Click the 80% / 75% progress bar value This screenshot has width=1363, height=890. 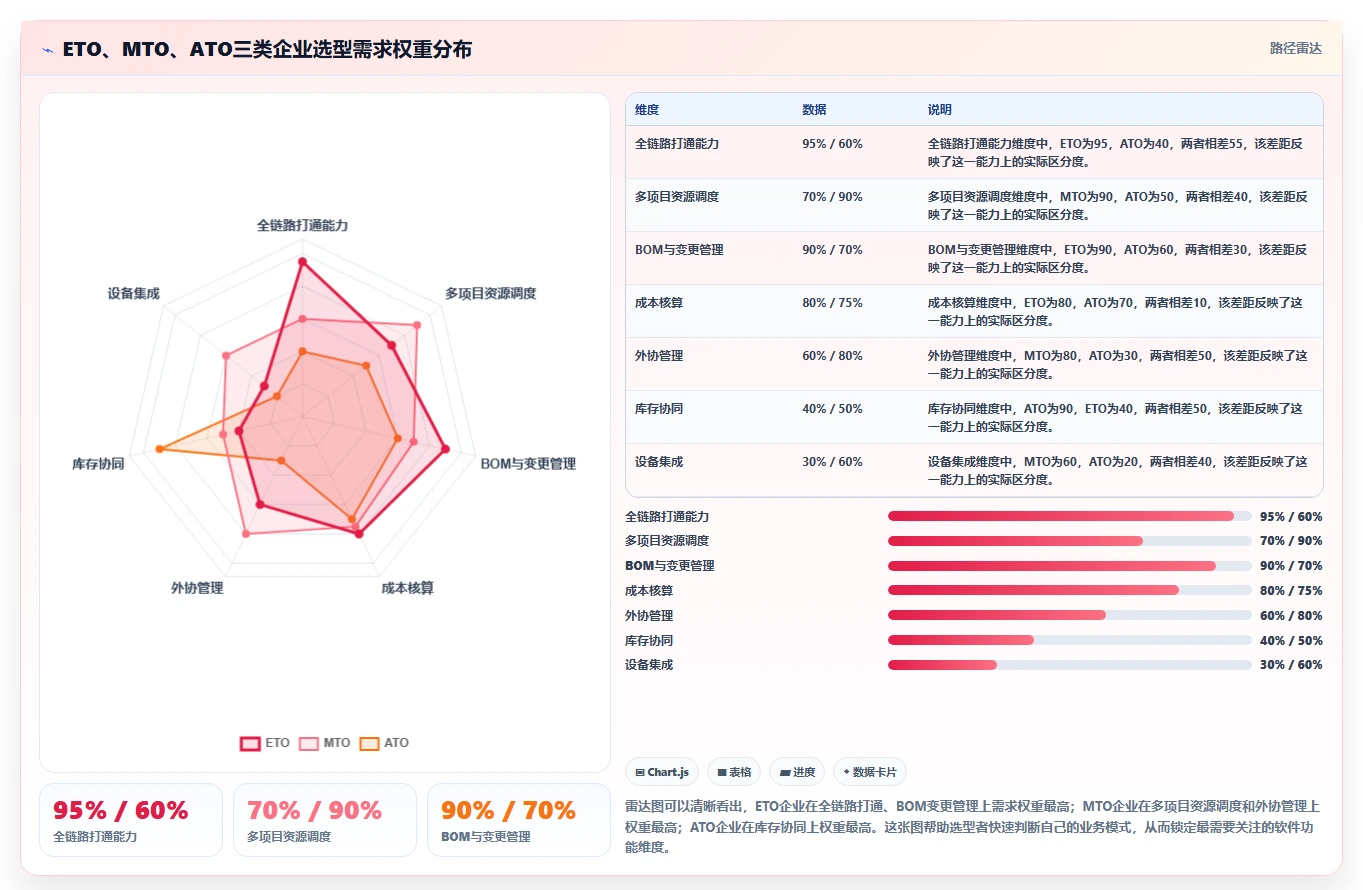click(1291, 591)
